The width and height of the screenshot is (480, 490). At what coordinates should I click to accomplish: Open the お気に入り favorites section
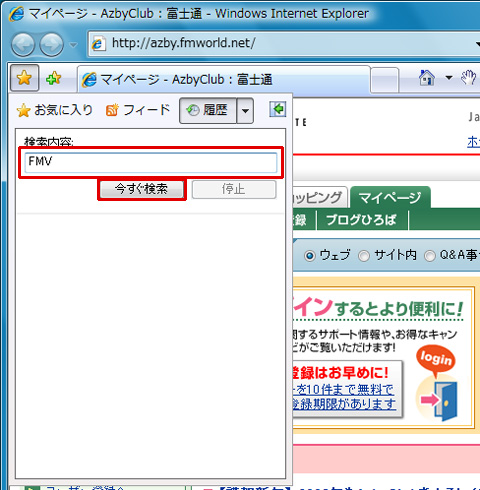[x=55, y=110]
